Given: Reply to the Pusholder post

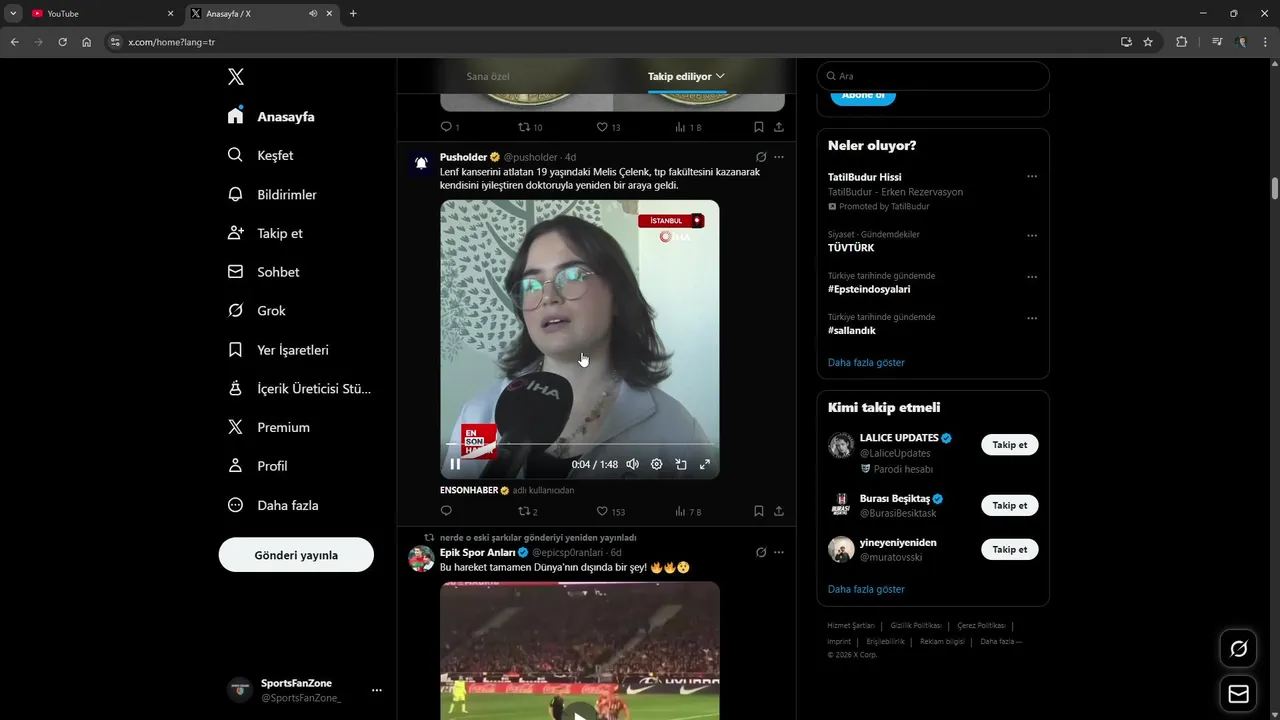Looking at the screenshot, I should click(x=446, y=511).
